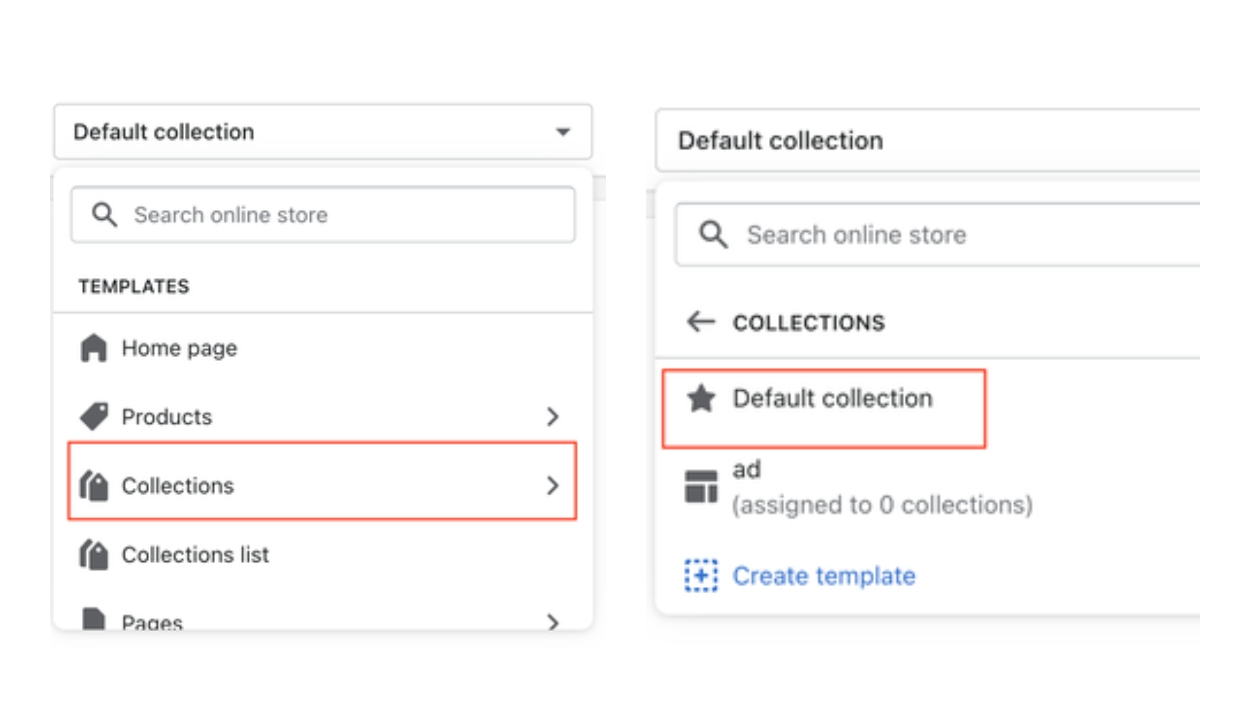The image size is (1250, 716).
Task: Select Home page from the templates list
Action: pos(180,349)
